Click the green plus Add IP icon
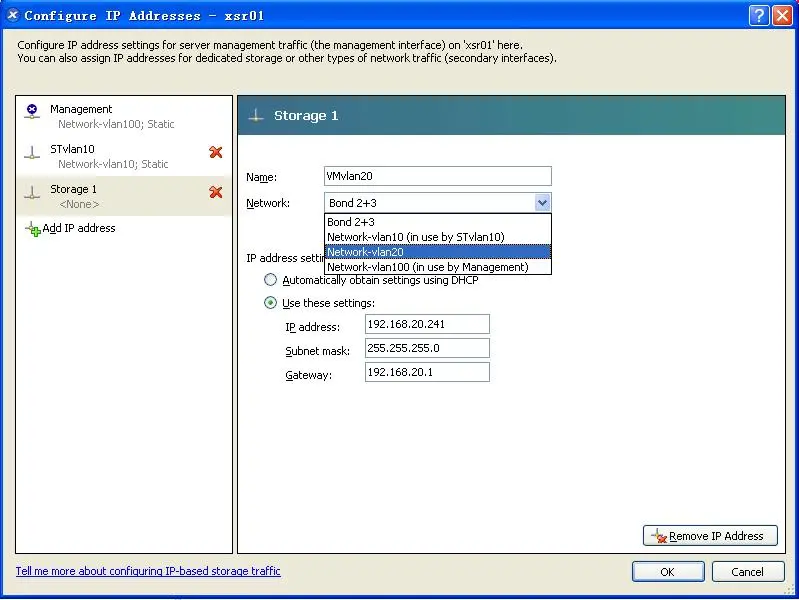Viewport: 799px width, 600px height. [33, 229]
